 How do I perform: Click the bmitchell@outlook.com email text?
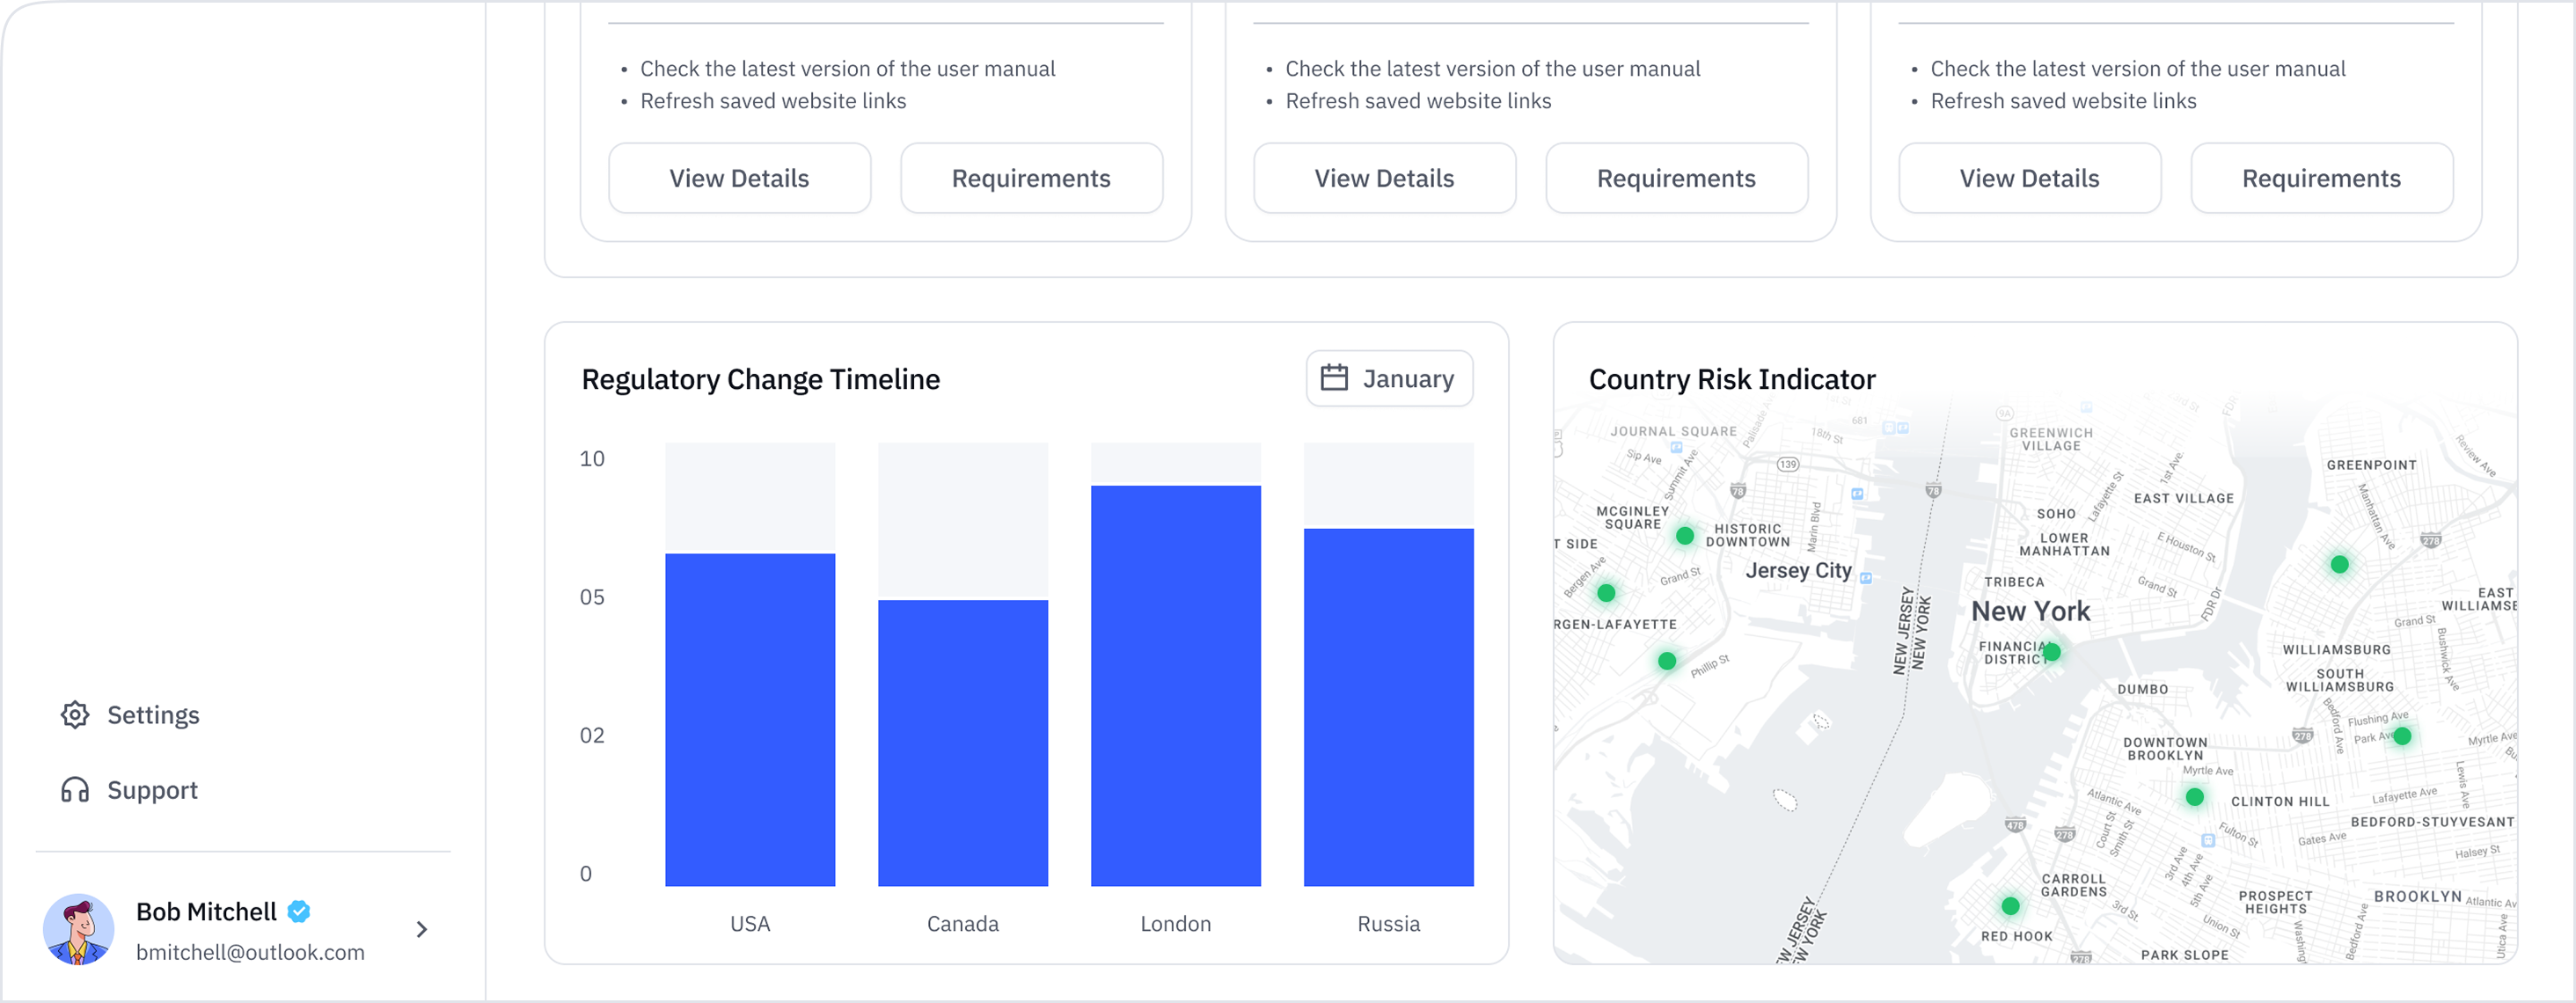point(251,952)
